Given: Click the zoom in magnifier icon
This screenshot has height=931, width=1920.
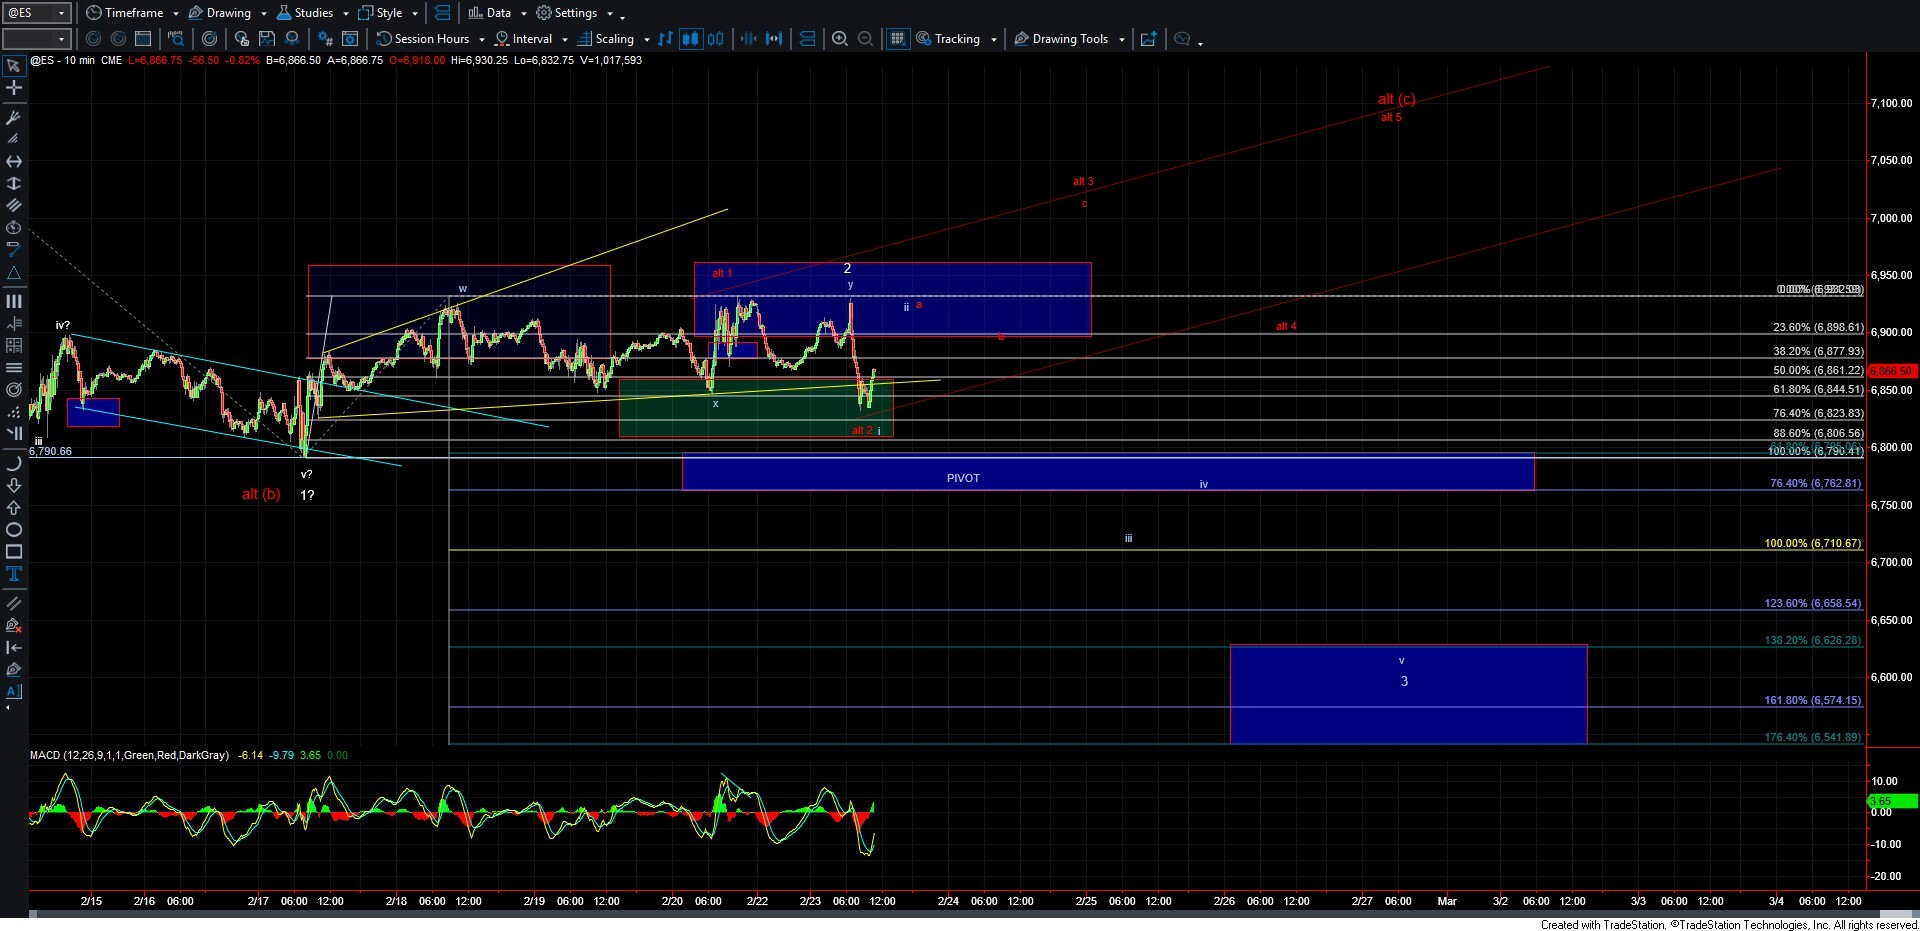Looking at the screenshot, I should tap(840, 39).
